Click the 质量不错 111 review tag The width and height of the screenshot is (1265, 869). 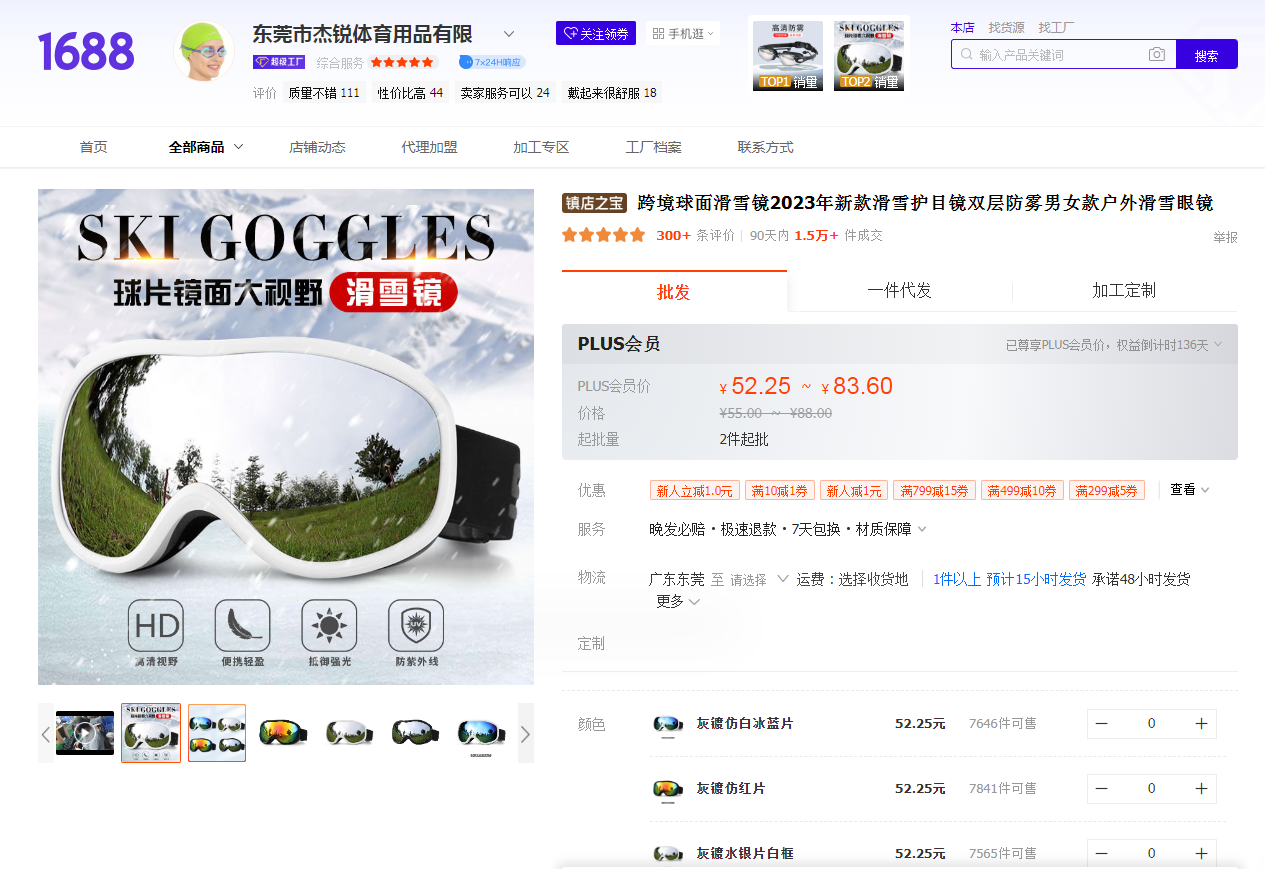tap(323, 93)
